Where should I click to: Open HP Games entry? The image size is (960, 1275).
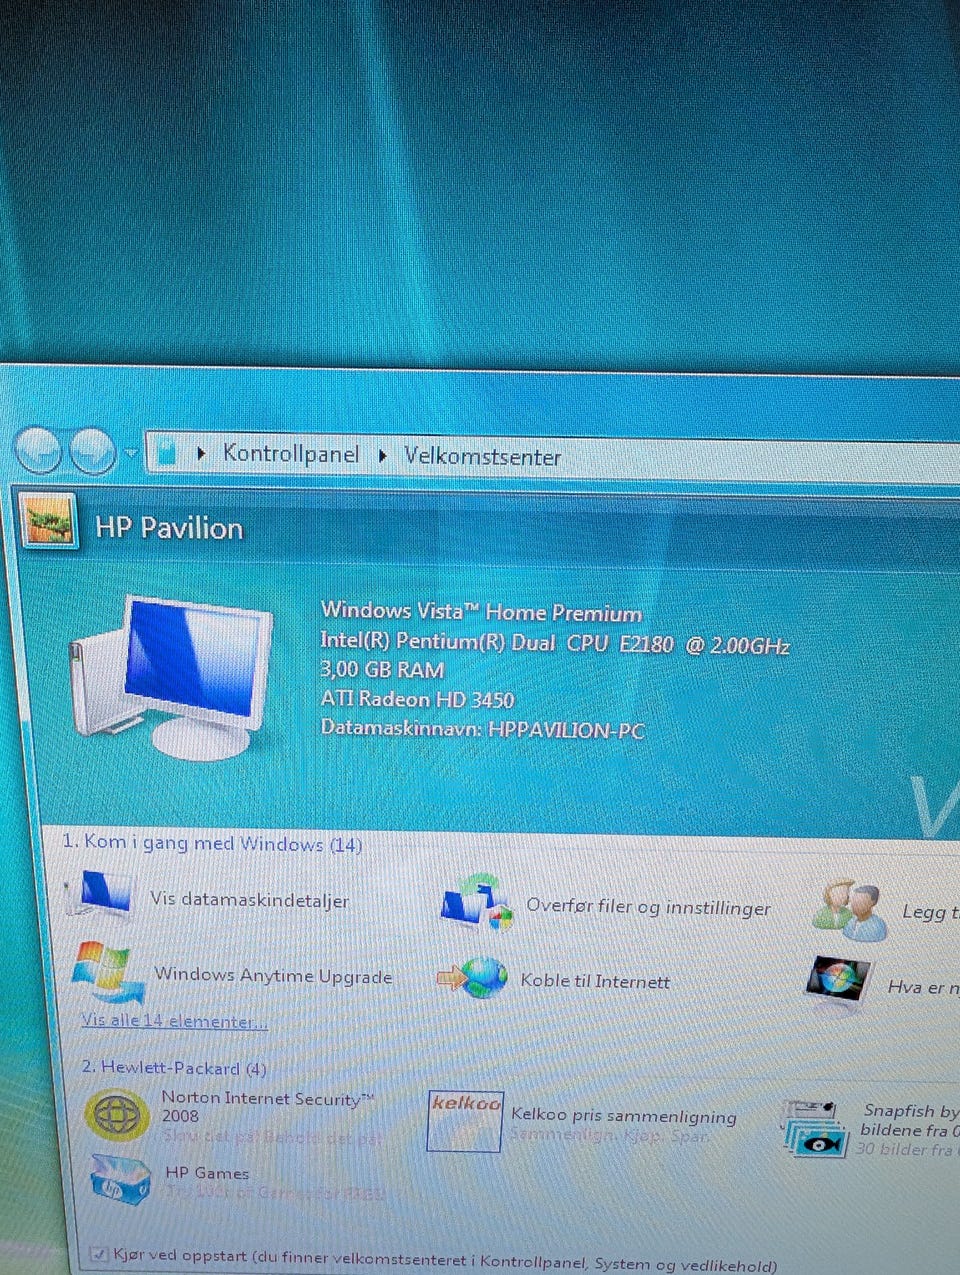[x=207, y=1173]
